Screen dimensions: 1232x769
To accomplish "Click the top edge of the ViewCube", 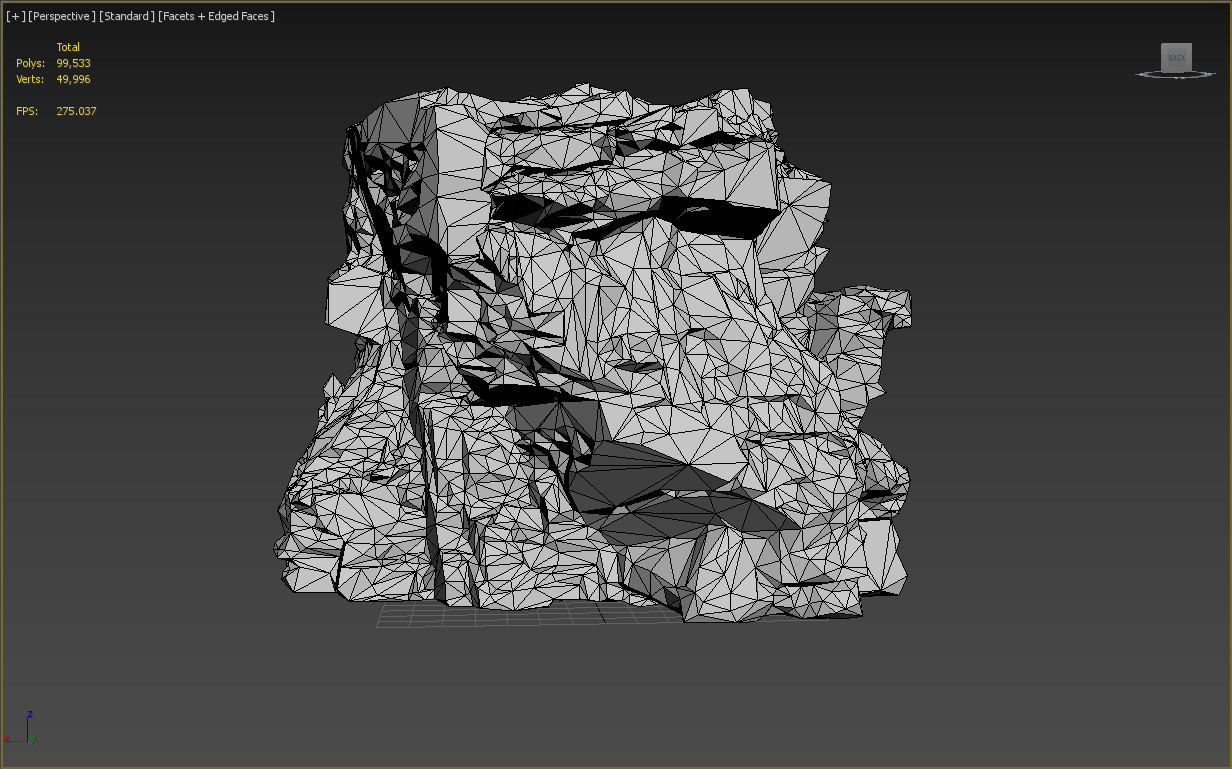I will pos(1176,44).
